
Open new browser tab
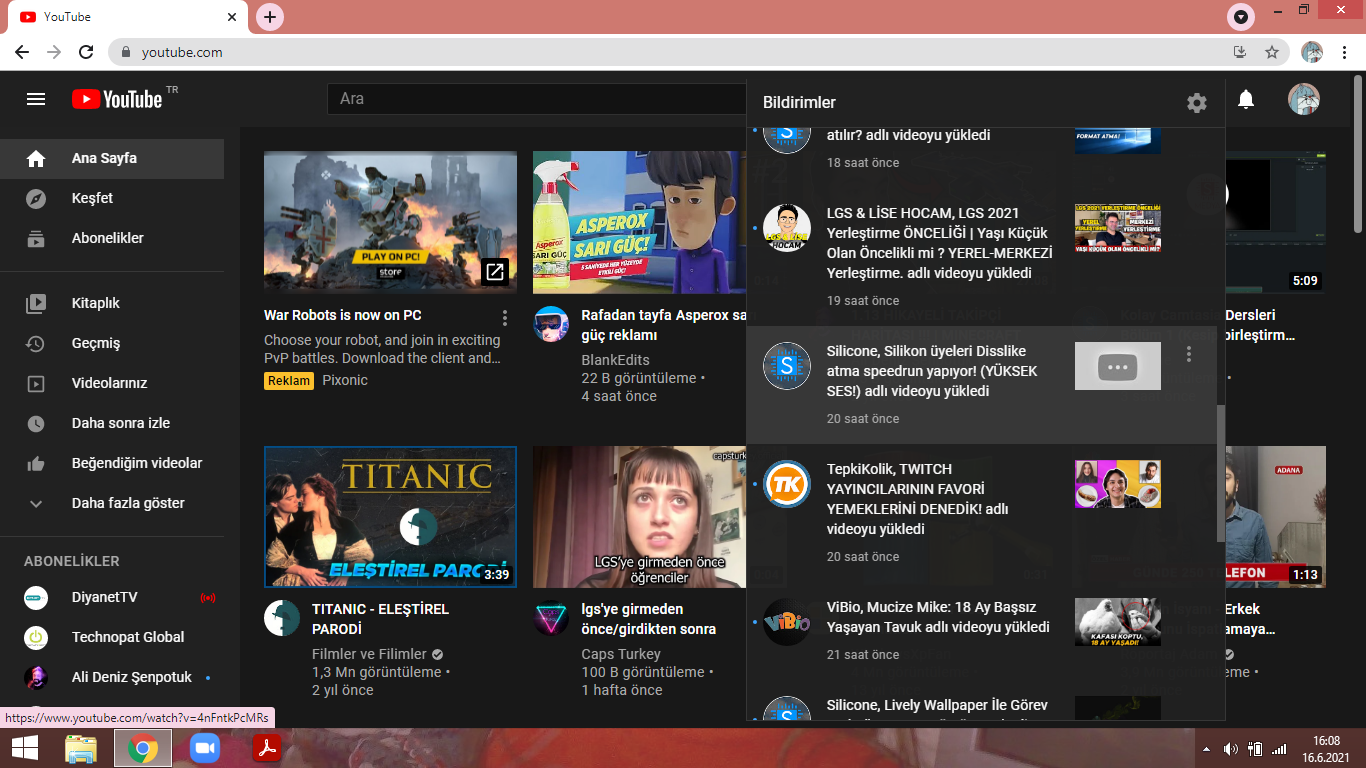click(270, 17)
